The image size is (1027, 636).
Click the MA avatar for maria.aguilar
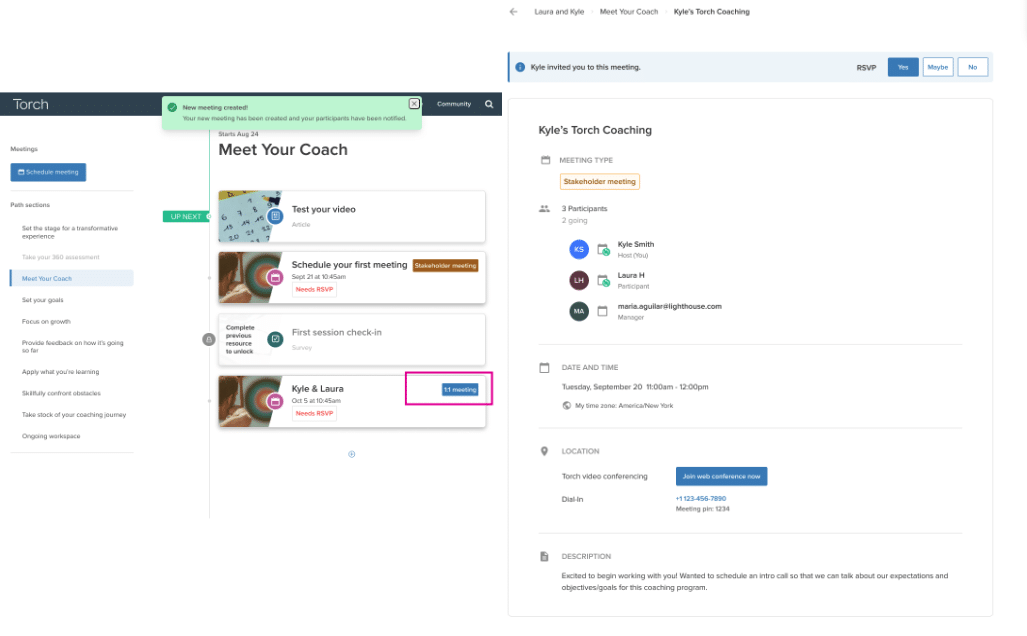click(x=579, y=311)
